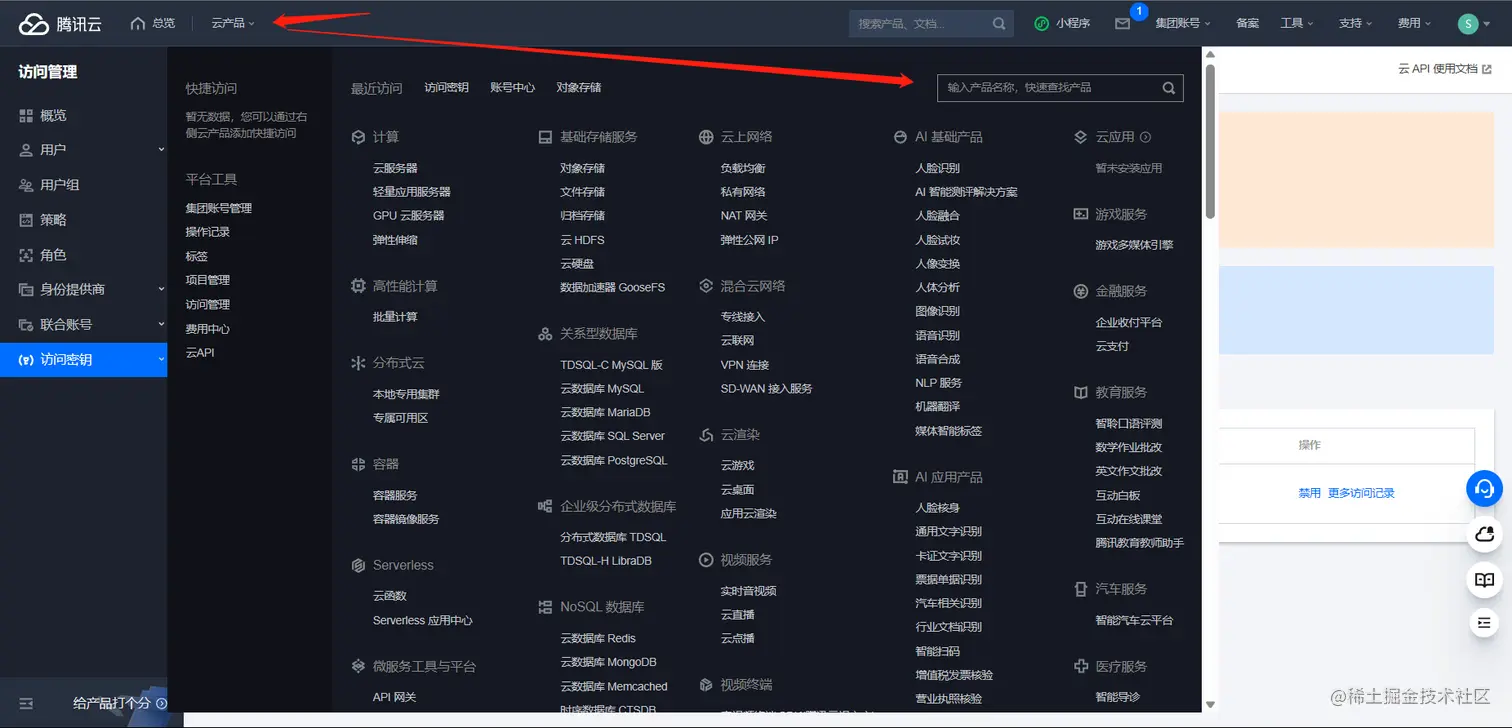The image size is (1512, 728).
Task: Open the 云函数 Serverless link
Action: (x=390, y=596)
